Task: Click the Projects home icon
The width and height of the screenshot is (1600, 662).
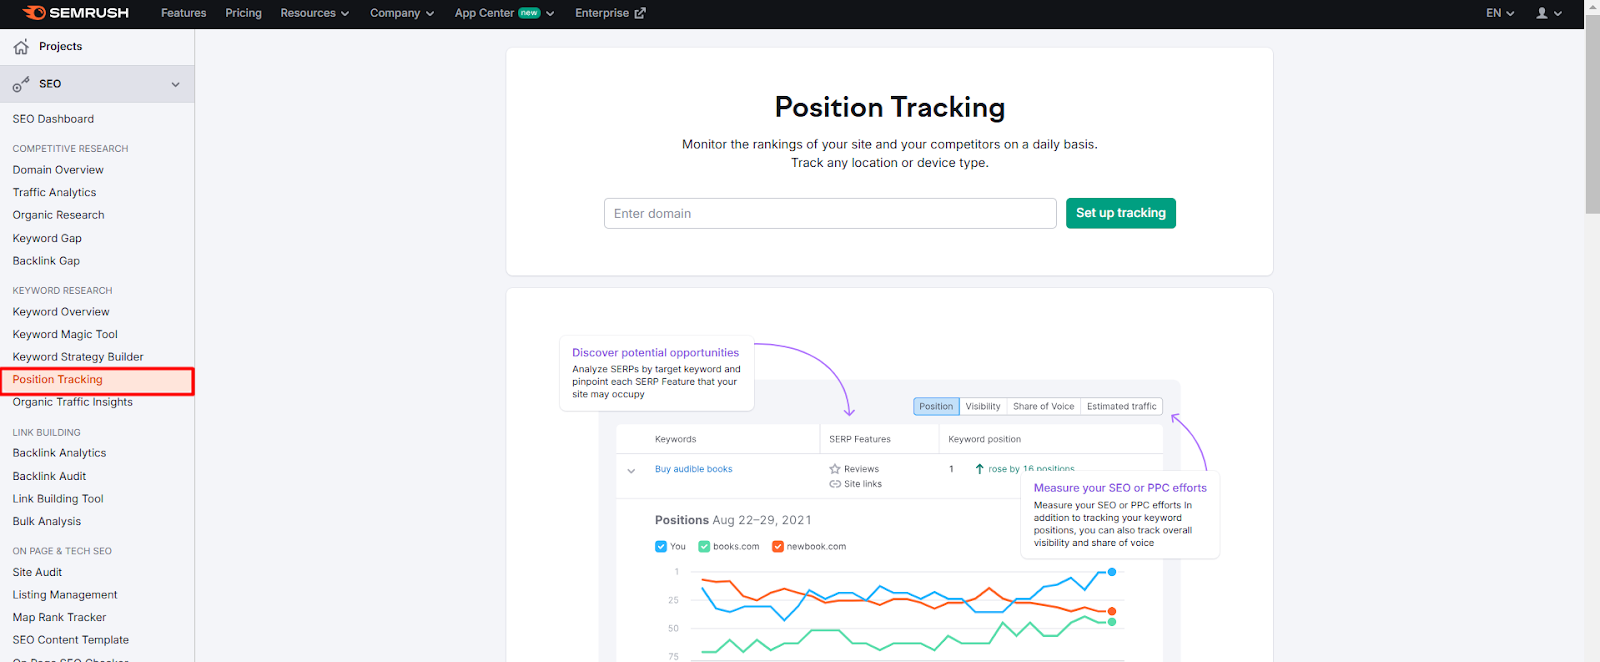Action: [x=21, y=47]
